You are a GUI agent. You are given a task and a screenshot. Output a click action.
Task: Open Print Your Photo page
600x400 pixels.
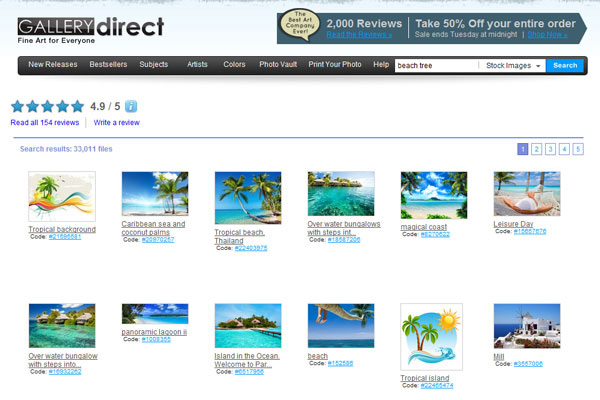335,64
